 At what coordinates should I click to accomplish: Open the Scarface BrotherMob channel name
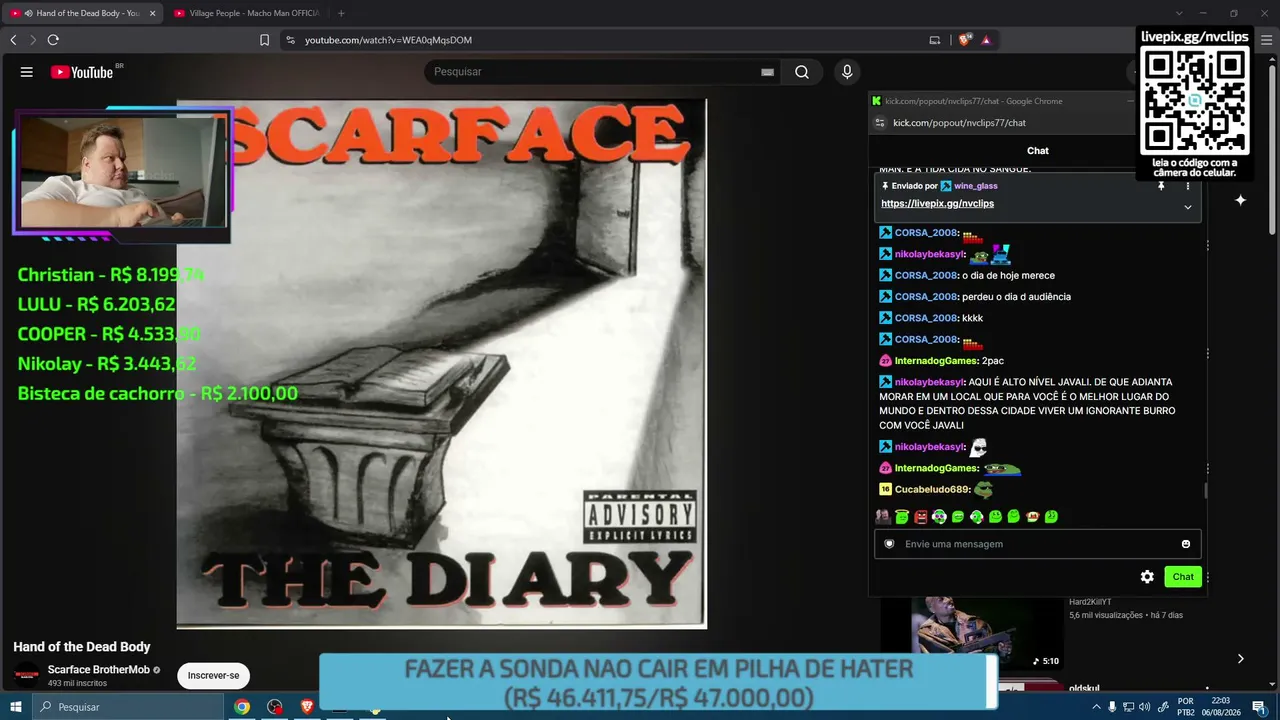[98, 670]
